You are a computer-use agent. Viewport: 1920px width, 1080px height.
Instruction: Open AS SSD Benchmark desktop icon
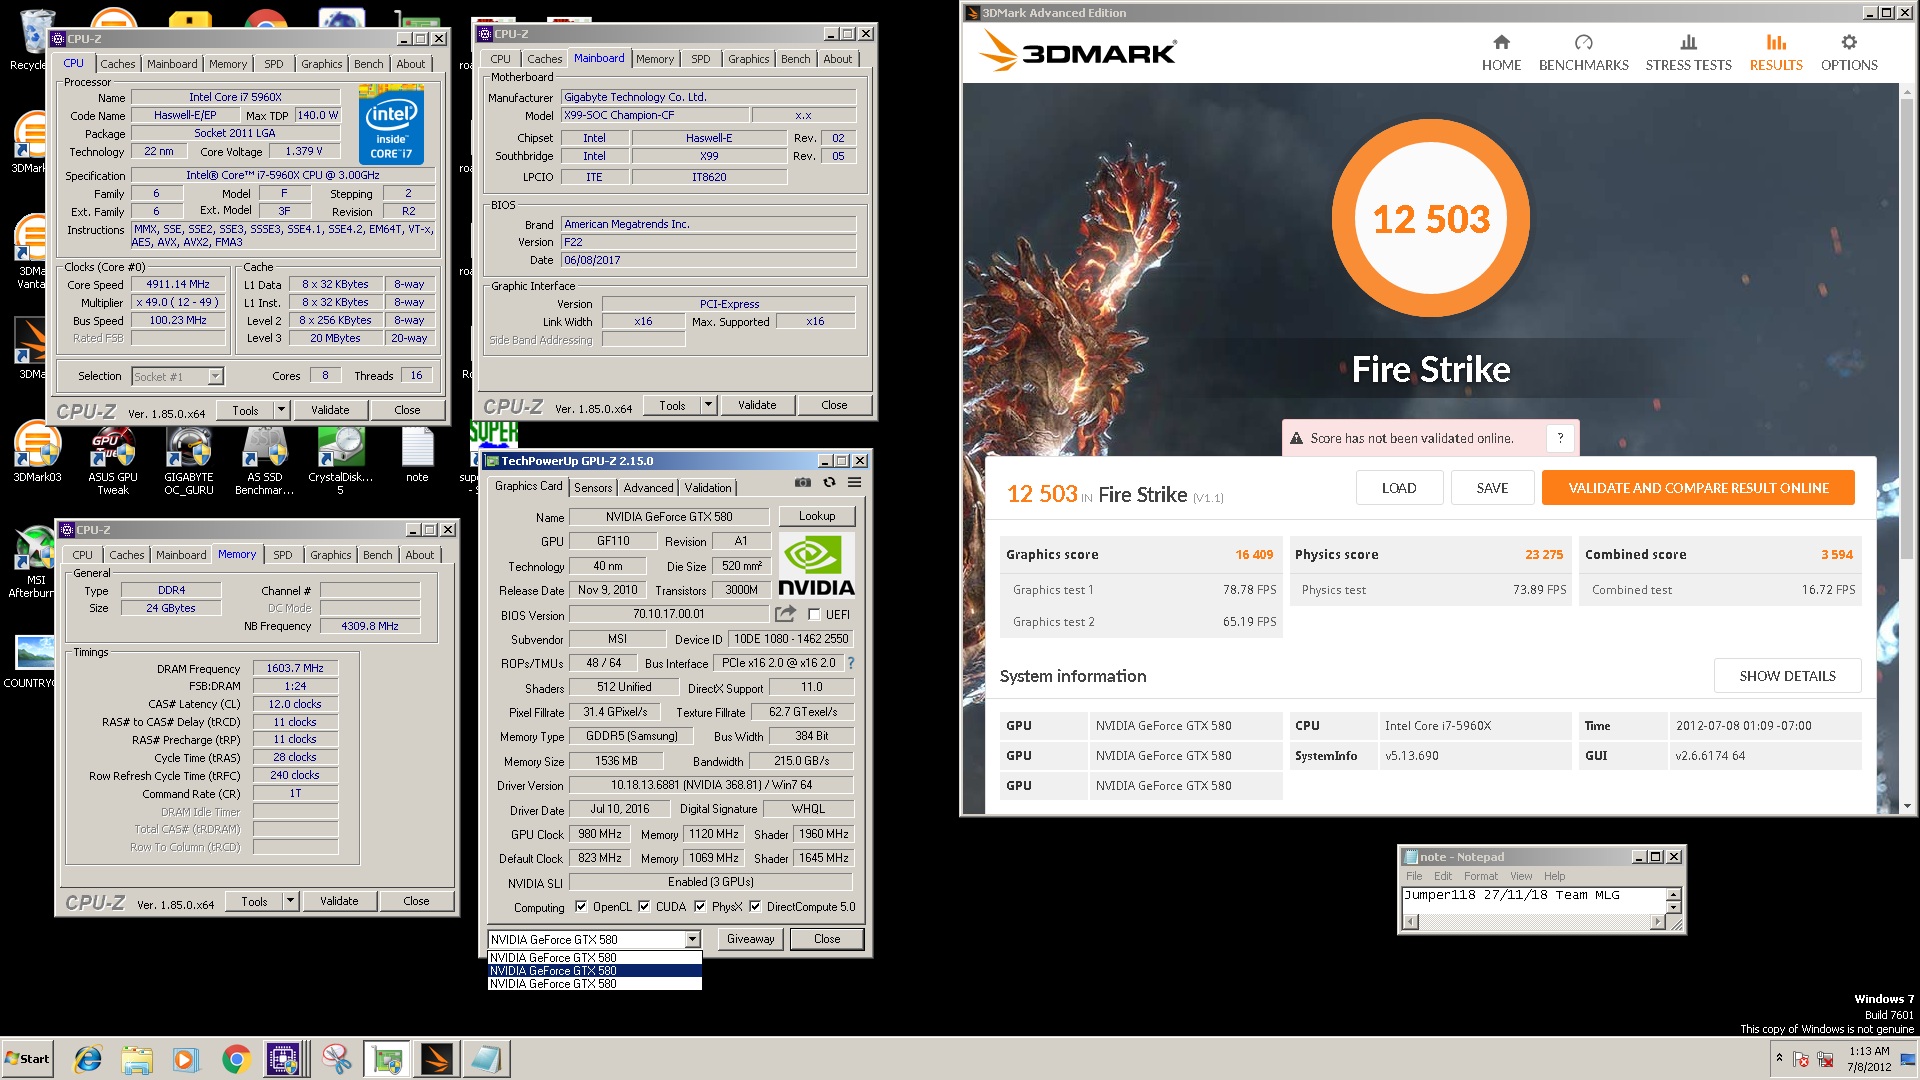(x=264, y=460)
